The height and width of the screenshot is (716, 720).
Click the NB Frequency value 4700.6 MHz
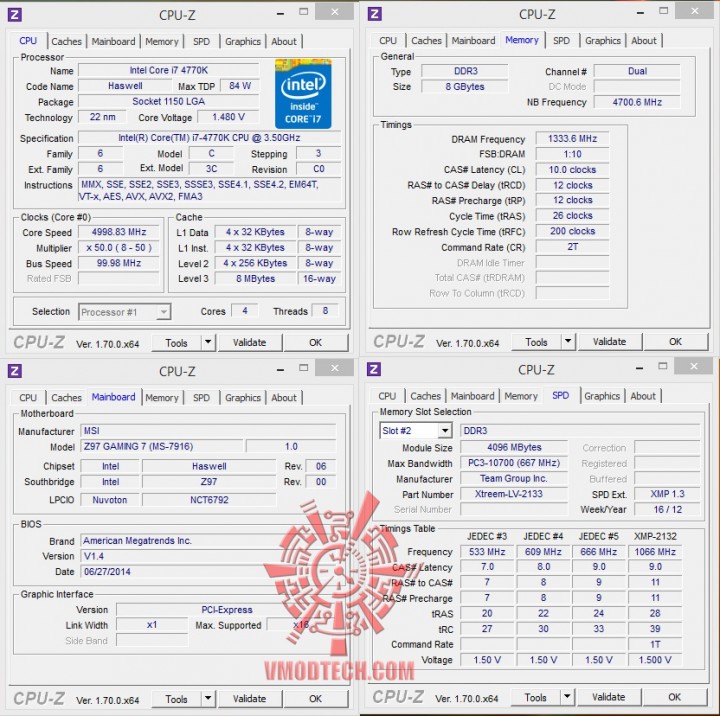coord(637,102)
